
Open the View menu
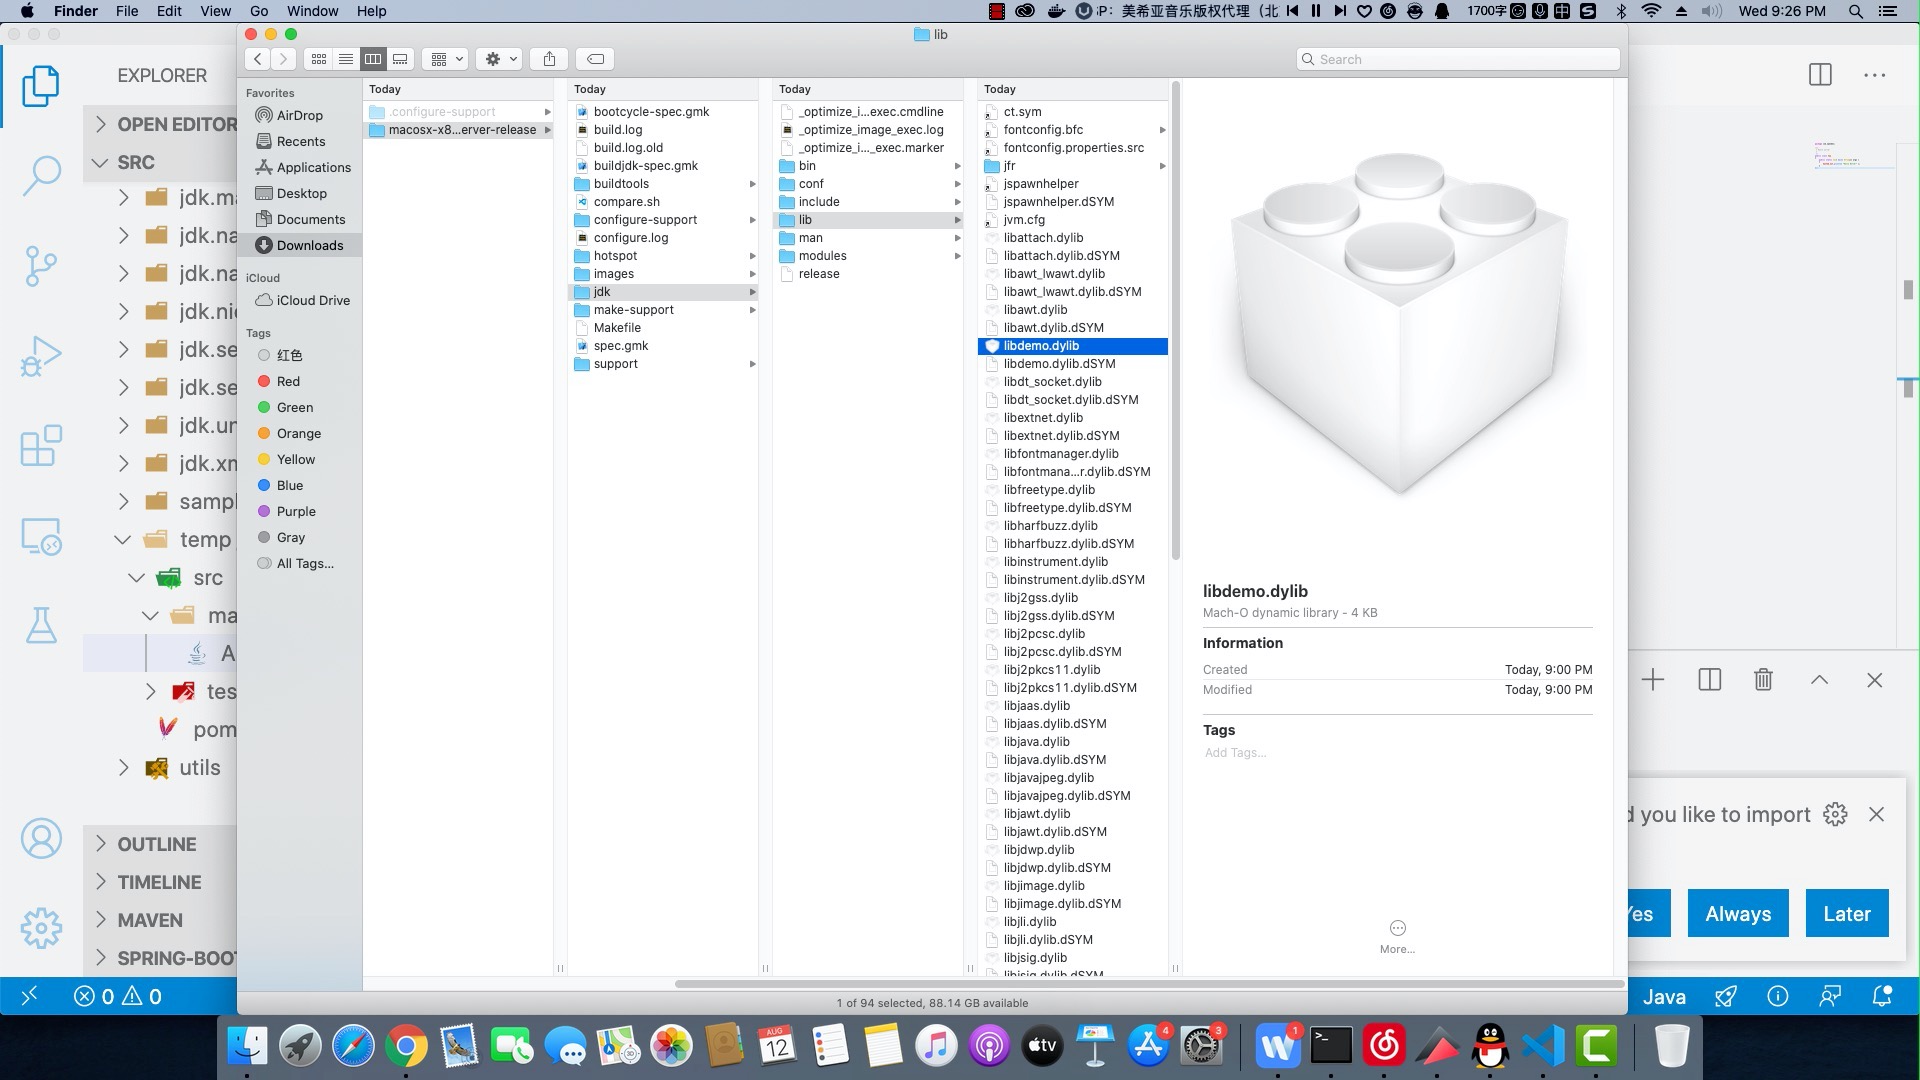point(215,11)
